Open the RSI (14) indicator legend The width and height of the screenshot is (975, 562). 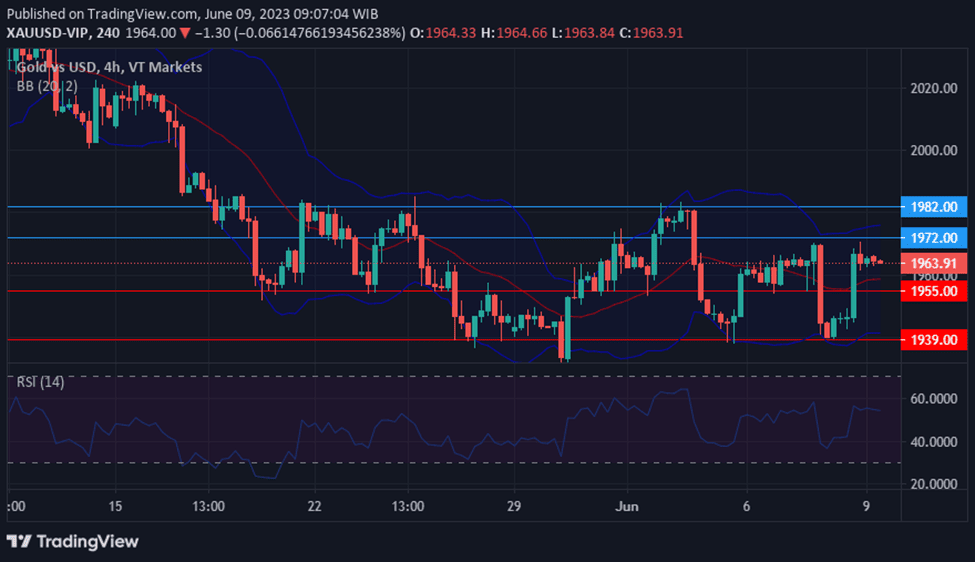pyautogui.click(x=40, y=382)
